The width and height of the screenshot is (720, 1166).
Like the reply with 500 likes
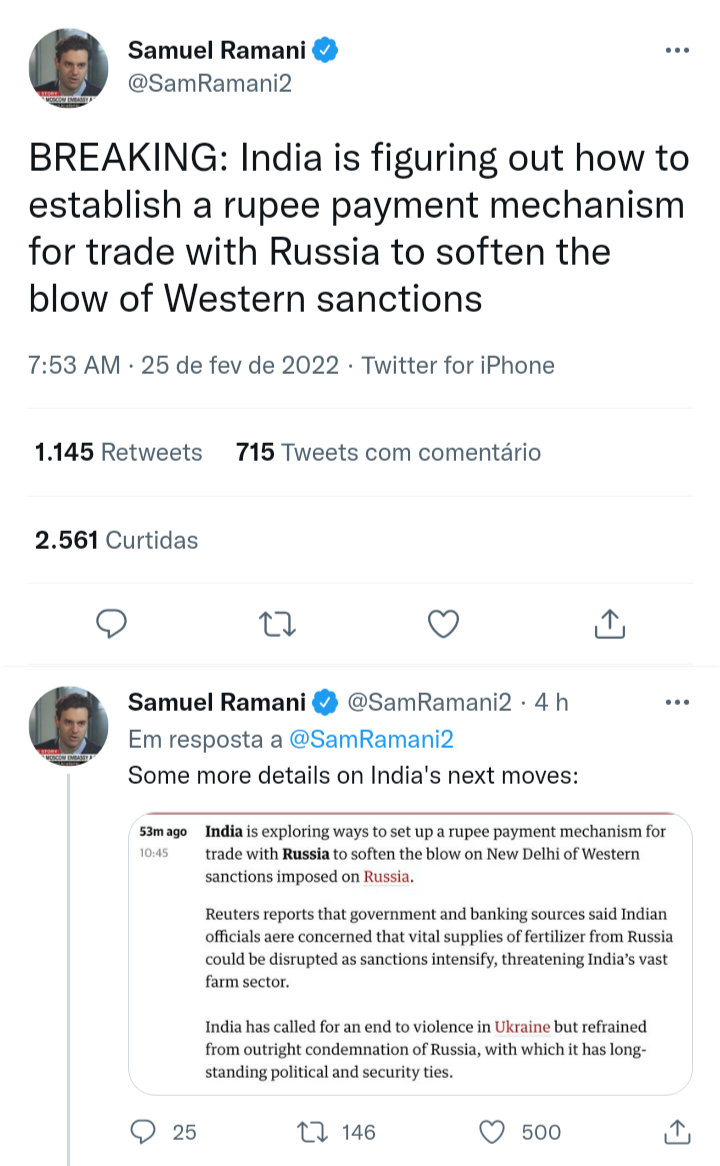[x=491, y=1131]
